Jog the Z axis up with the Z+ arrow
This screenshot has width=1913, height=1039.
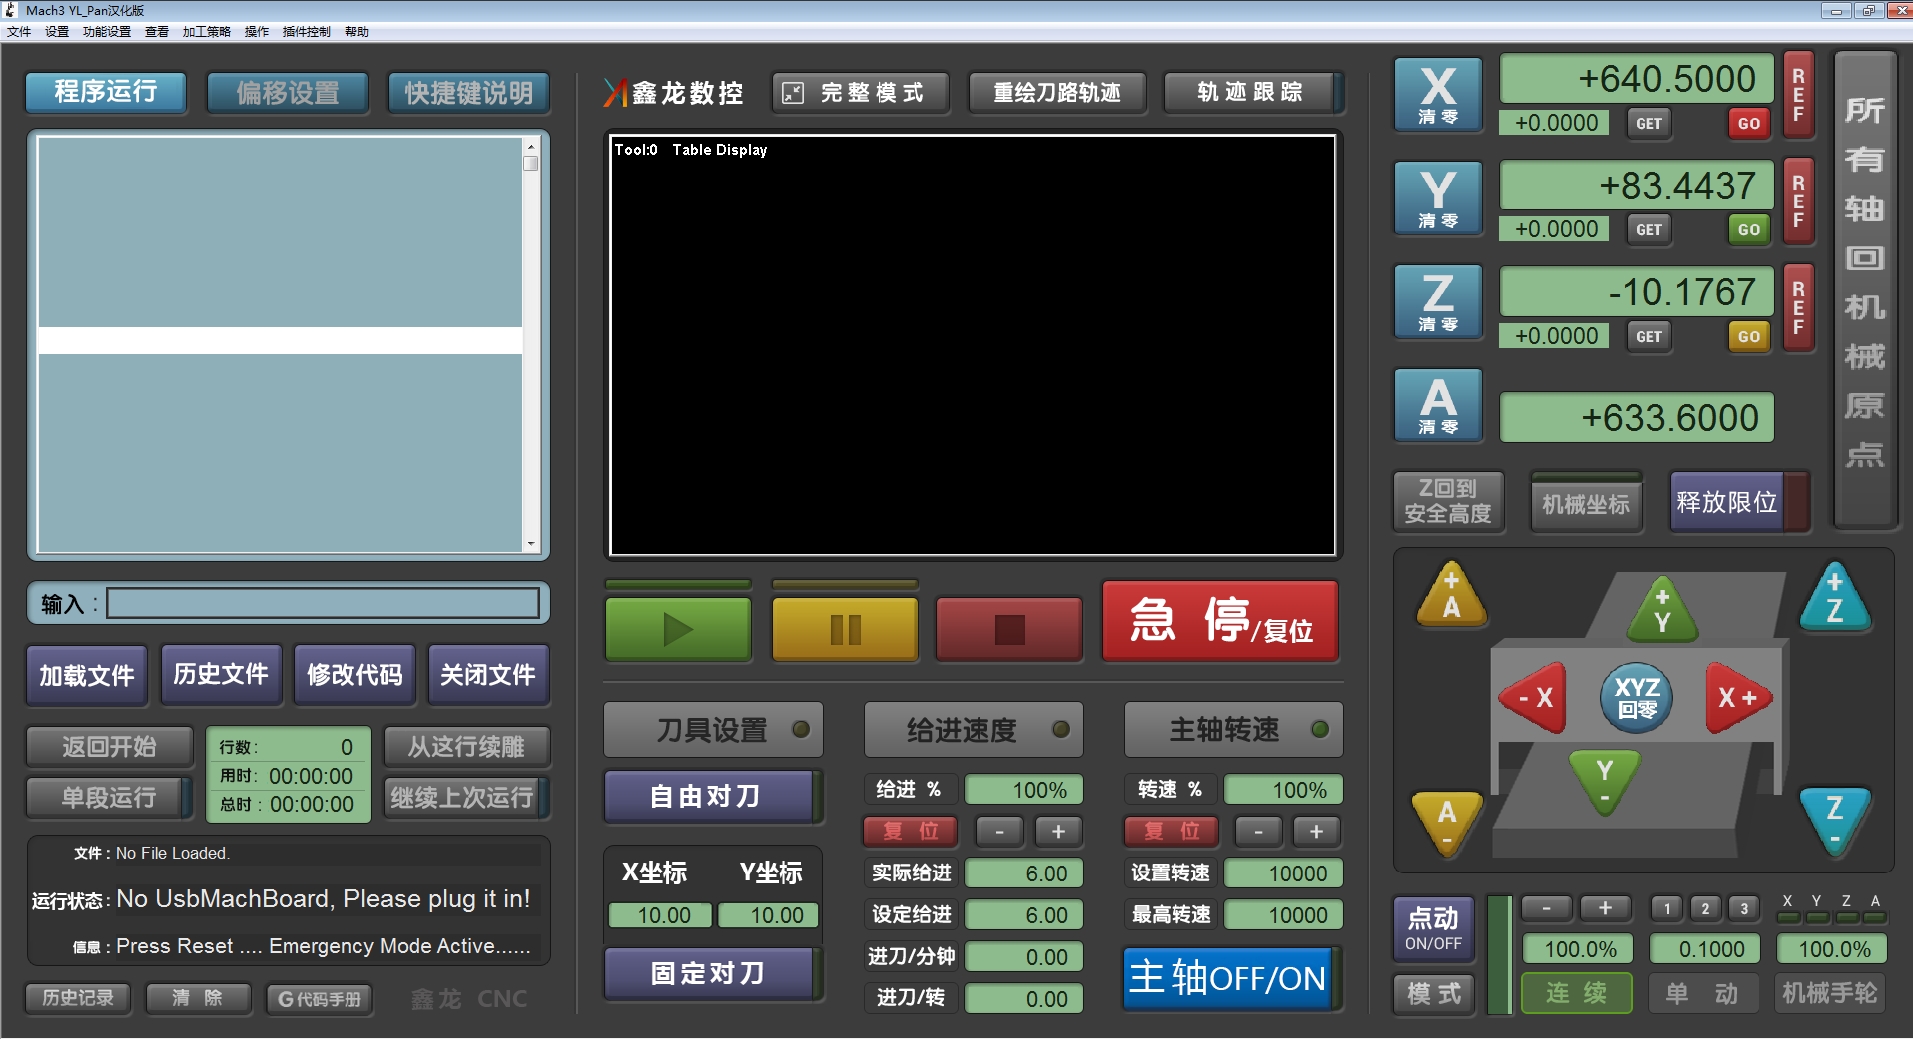click(1835, 598)
